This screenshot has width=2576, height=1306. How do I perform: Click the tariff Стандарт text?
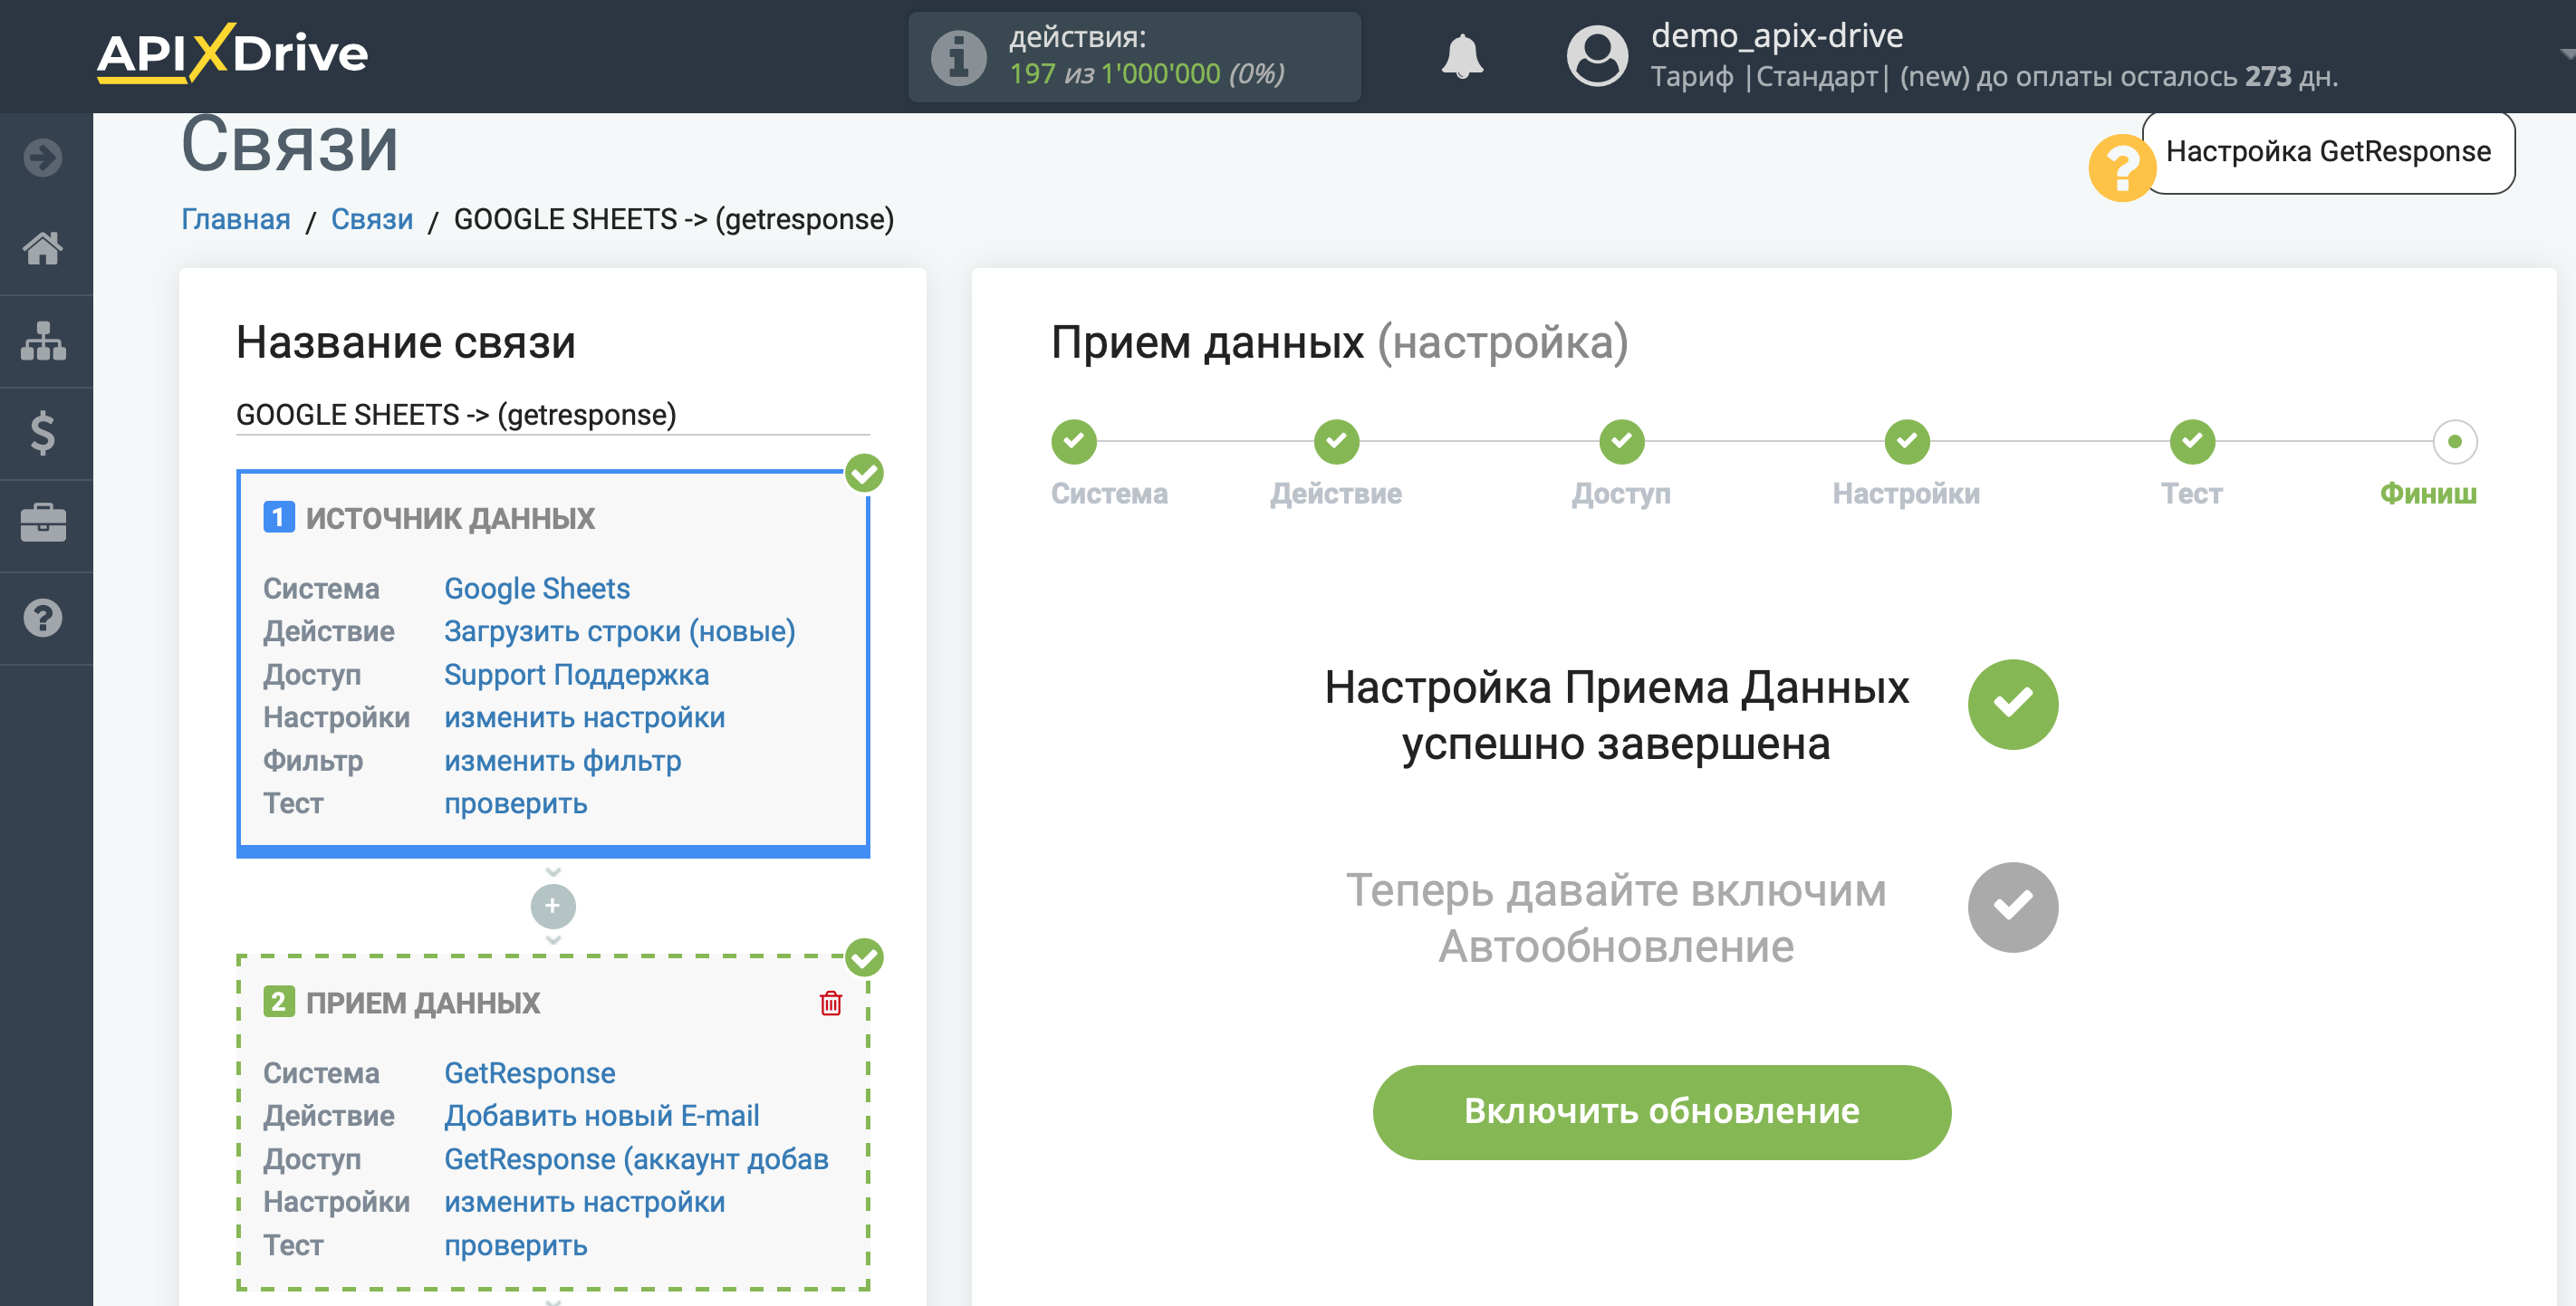tap(1817, 76)
